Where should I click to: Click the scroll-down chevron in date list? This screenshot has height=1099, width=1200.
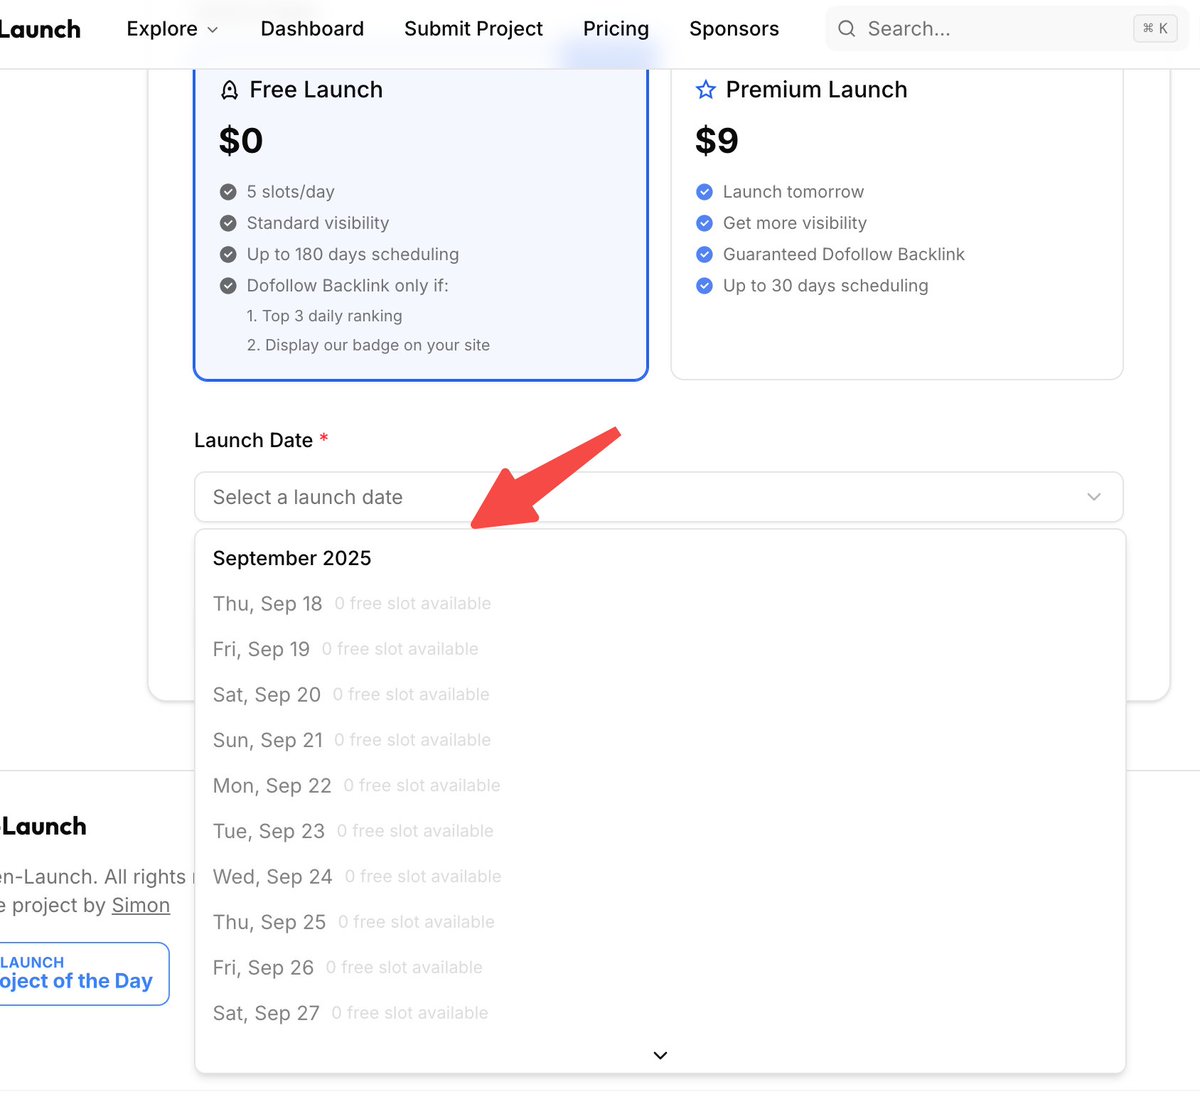click(660, 1055)
